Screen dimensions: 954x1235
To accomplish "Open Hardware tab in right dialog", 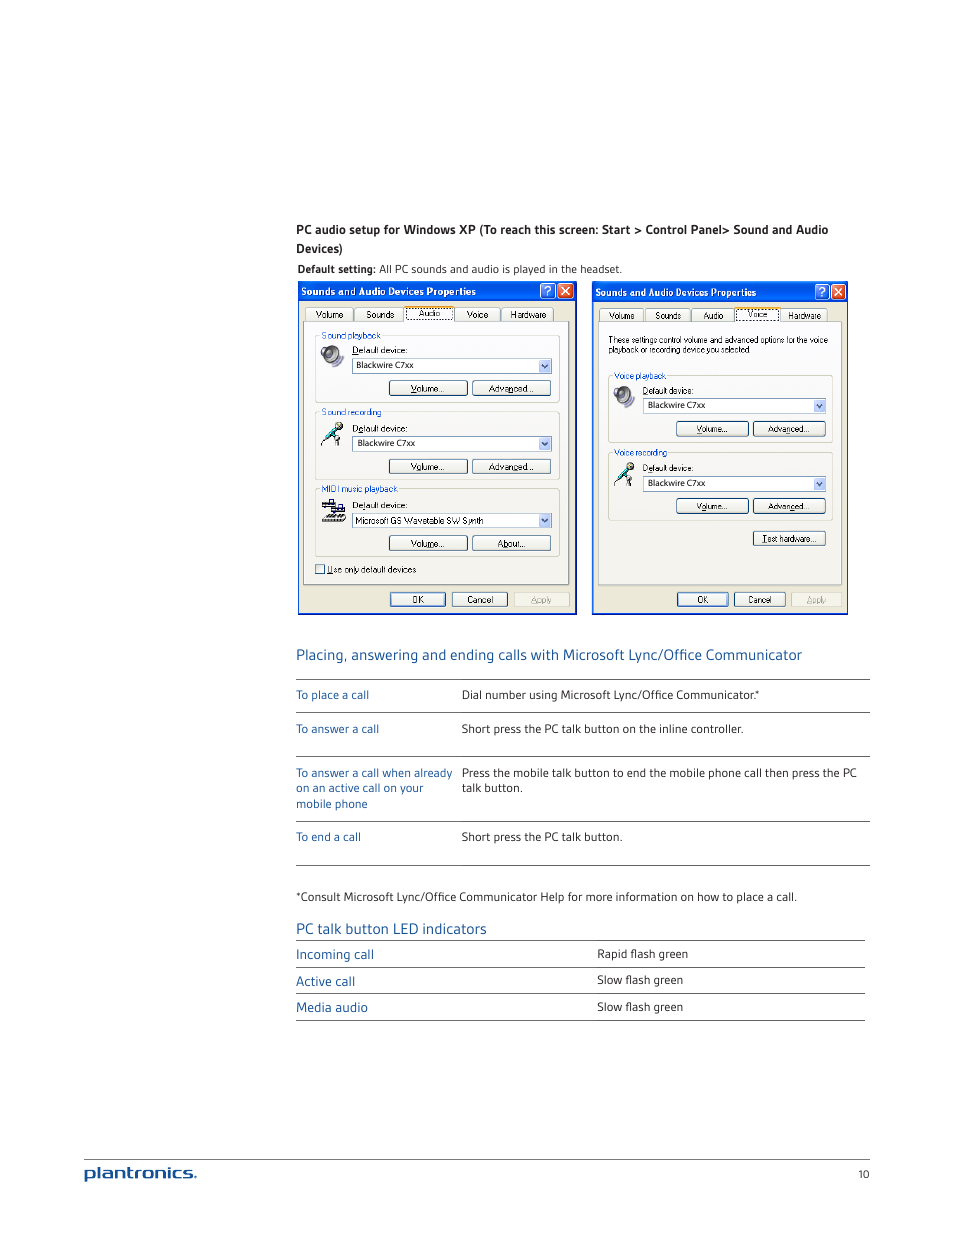I will tap(804, 316).
